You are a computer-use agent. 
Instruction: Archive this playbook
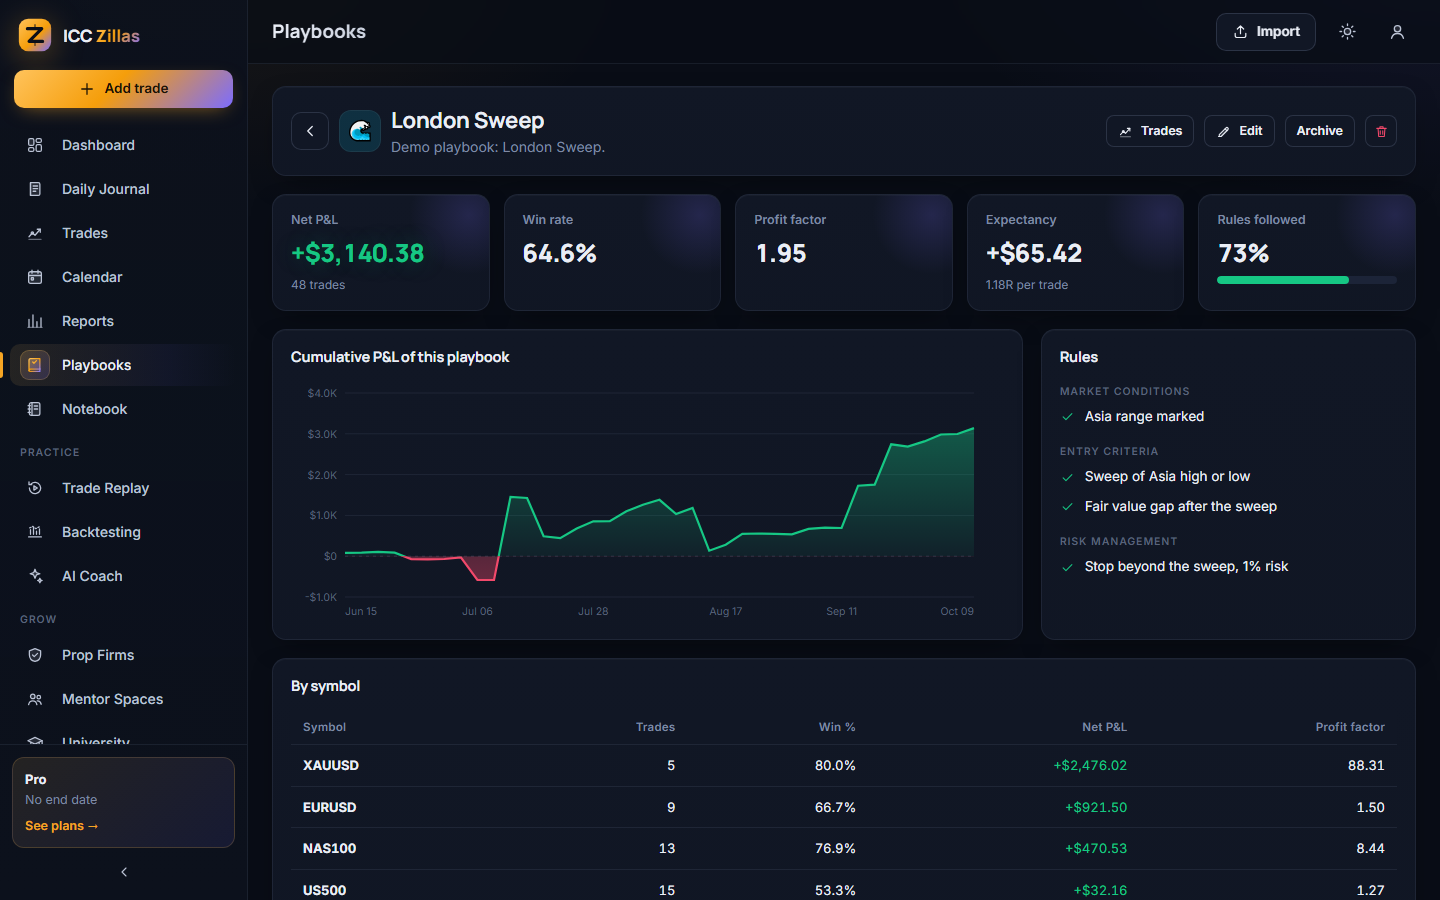click(1319, 131)
